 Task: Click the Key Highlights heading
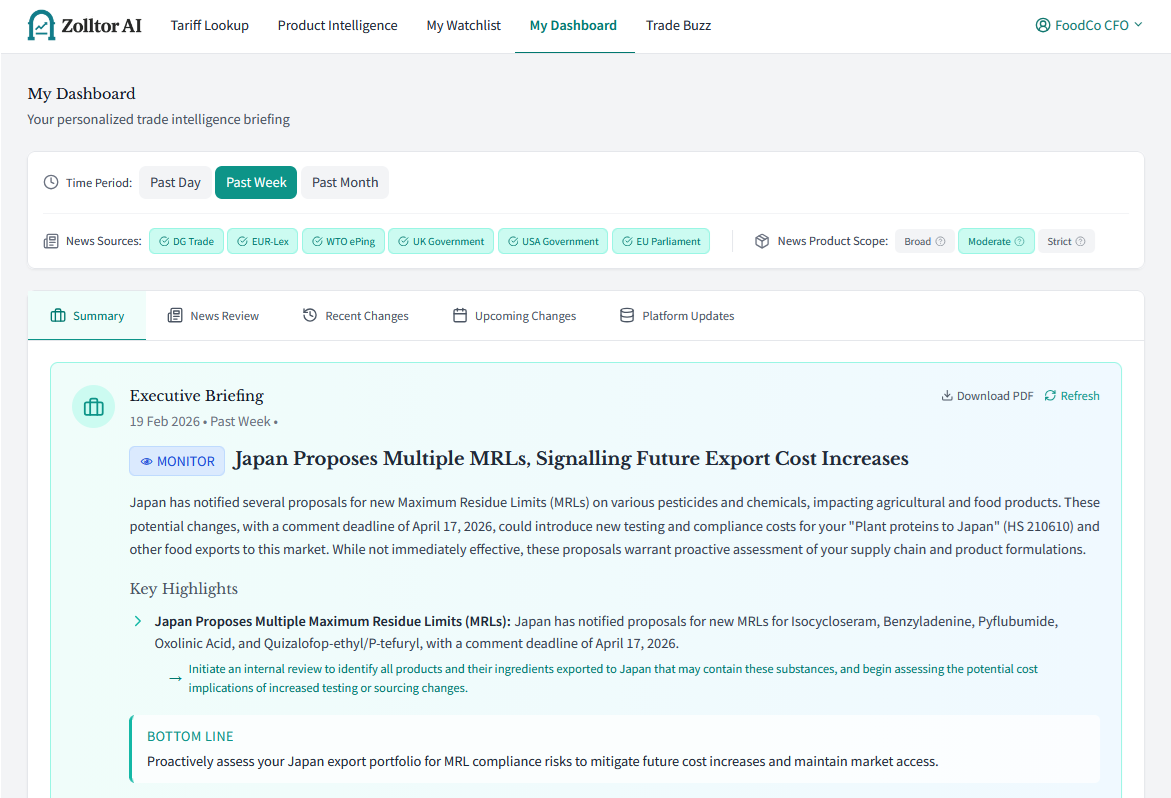click(x=184, y=589)
